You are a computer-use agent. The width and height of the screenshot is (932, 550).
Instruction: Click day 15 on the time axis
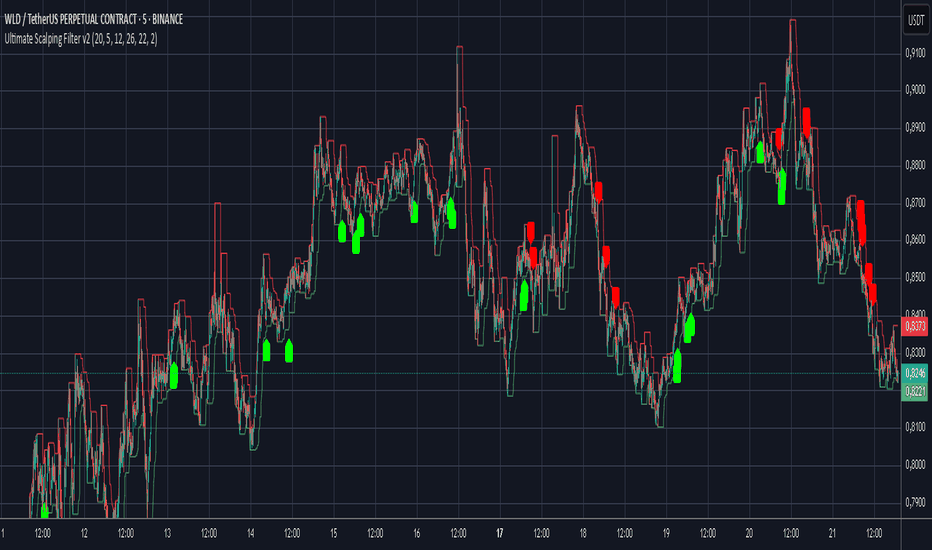[333, 533]
